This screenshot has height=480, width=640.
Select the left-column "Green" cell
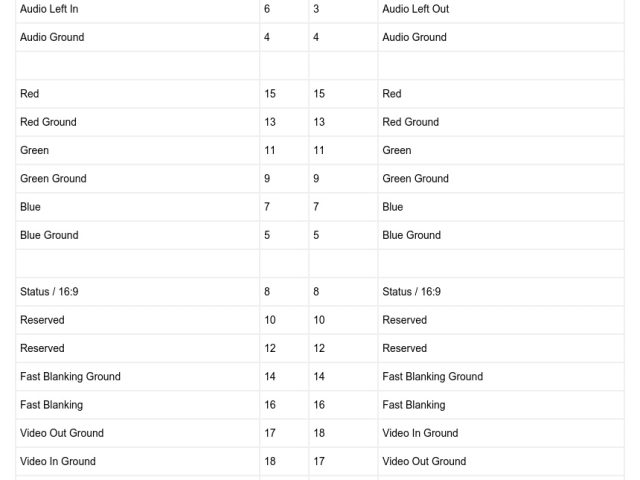click(x=34, y=150)
